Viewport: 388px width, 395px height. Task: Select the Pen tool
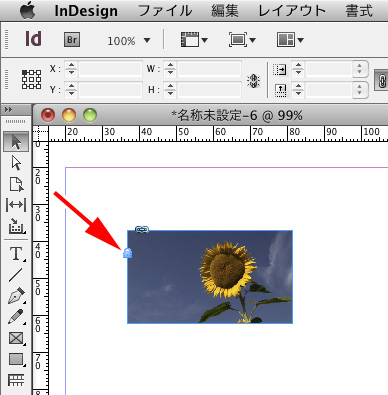click(16, 295)
